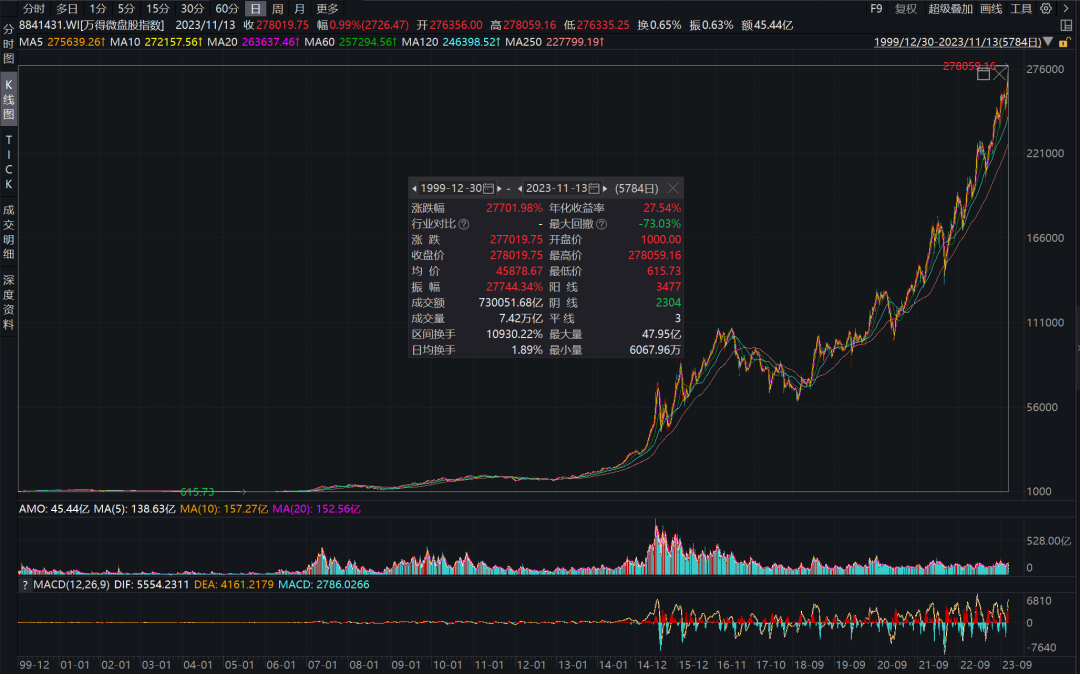Click the 2023-11-13 end date field
1080x674 pixels.
(557, 189)
